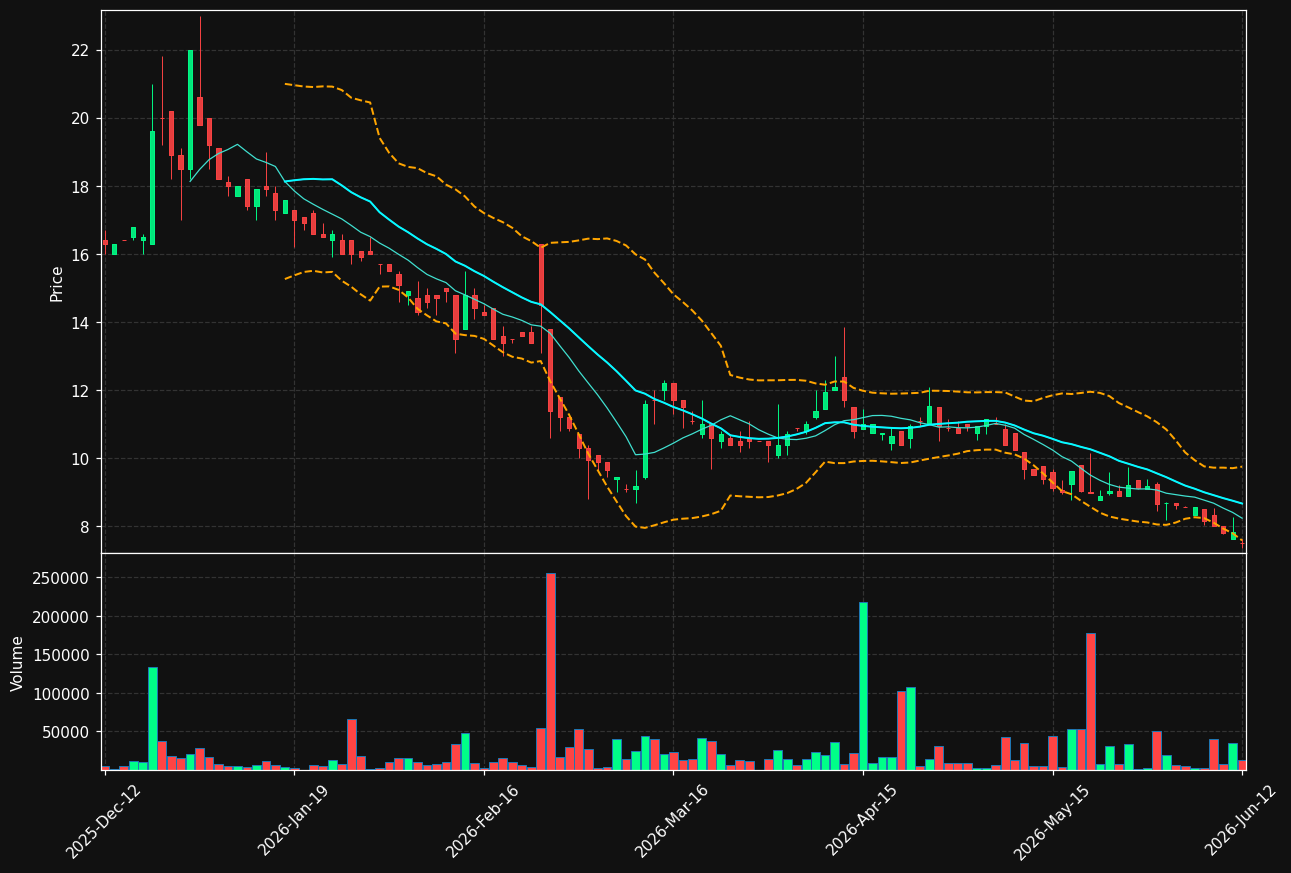Click the date label 2026-Jun-12
This screenshot has height=873, width=1291.
tap(1241, 821)
